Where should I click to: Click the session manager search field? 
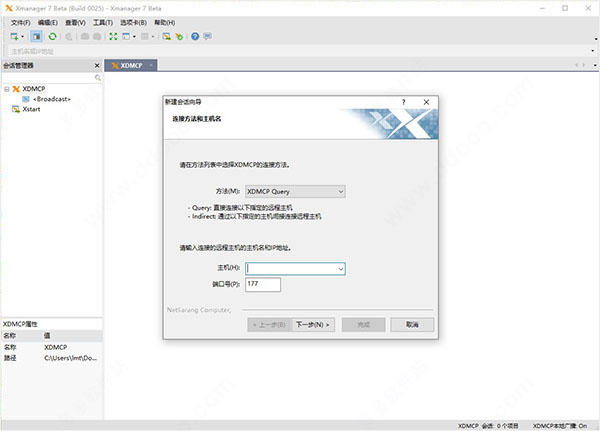pyautogui.click(x=48, y=78)
